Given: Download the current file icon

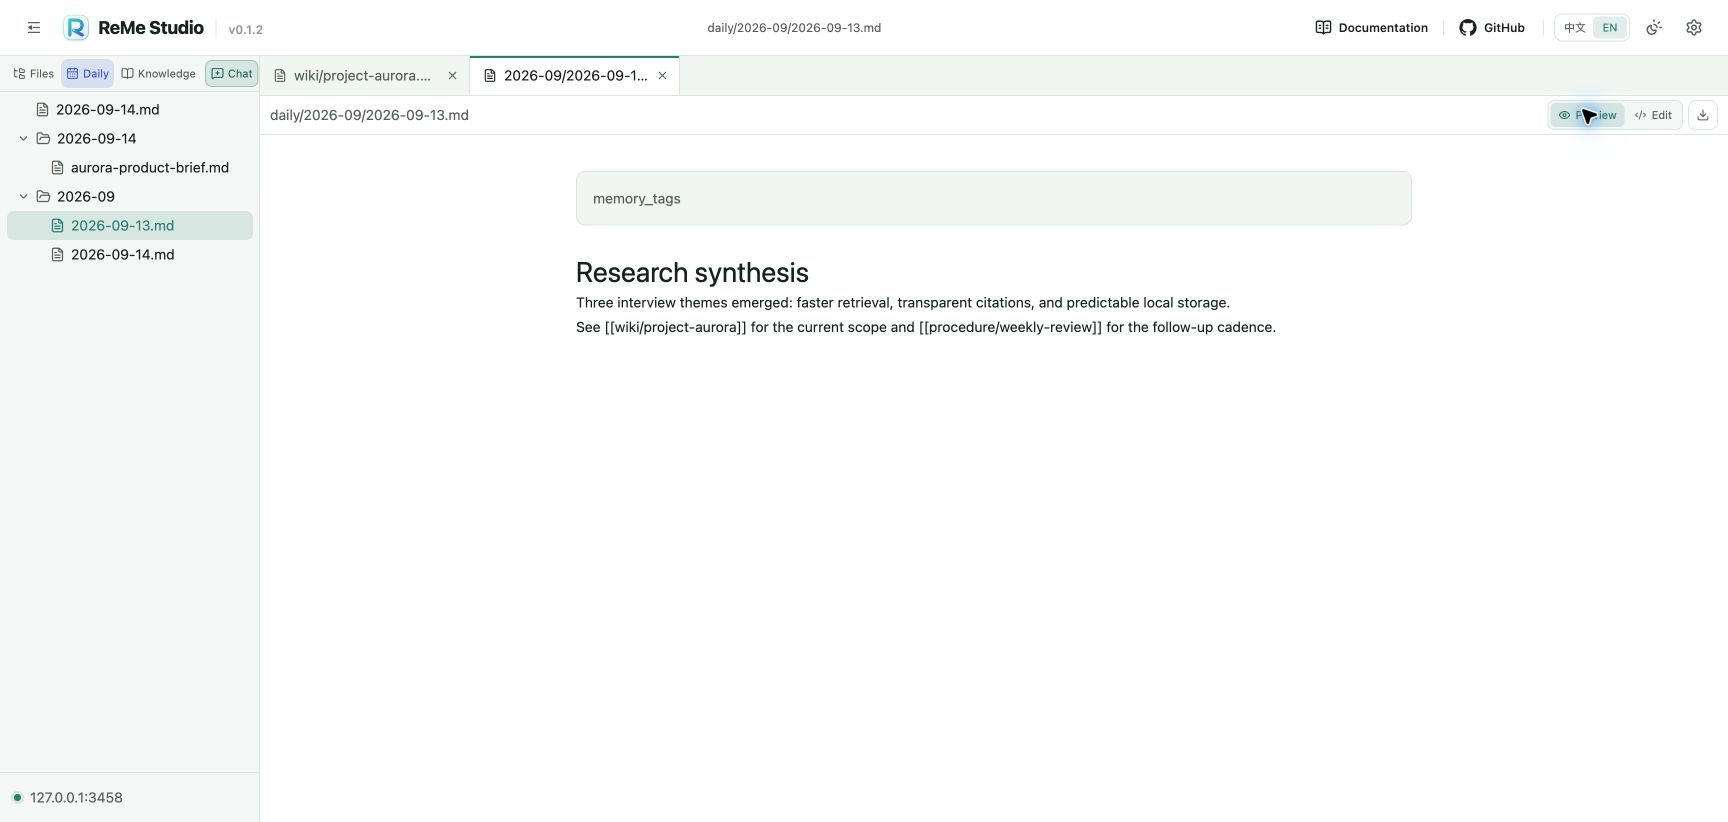Looking at the screenshot, I should coord(1703,115).
